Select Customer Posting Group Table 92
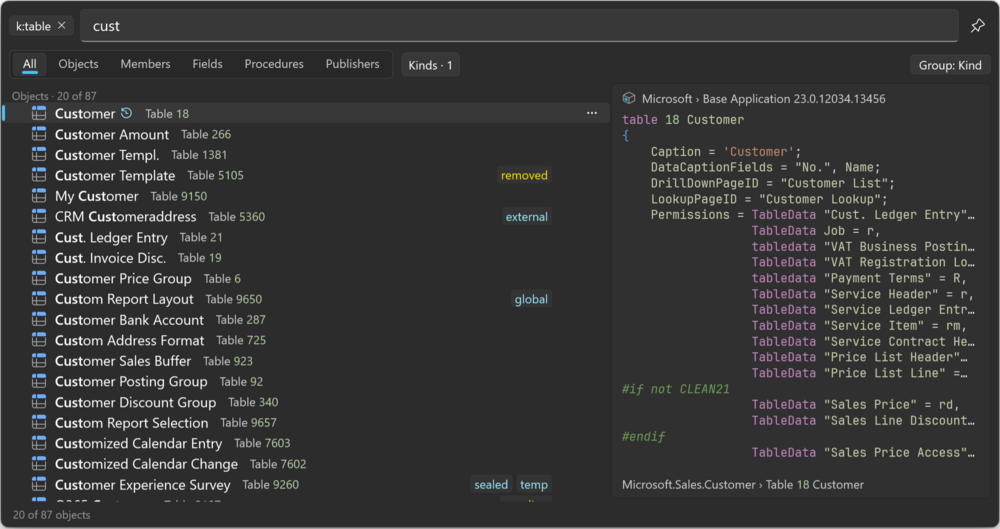The image size is (1000, 529). (x=306, y=382)
